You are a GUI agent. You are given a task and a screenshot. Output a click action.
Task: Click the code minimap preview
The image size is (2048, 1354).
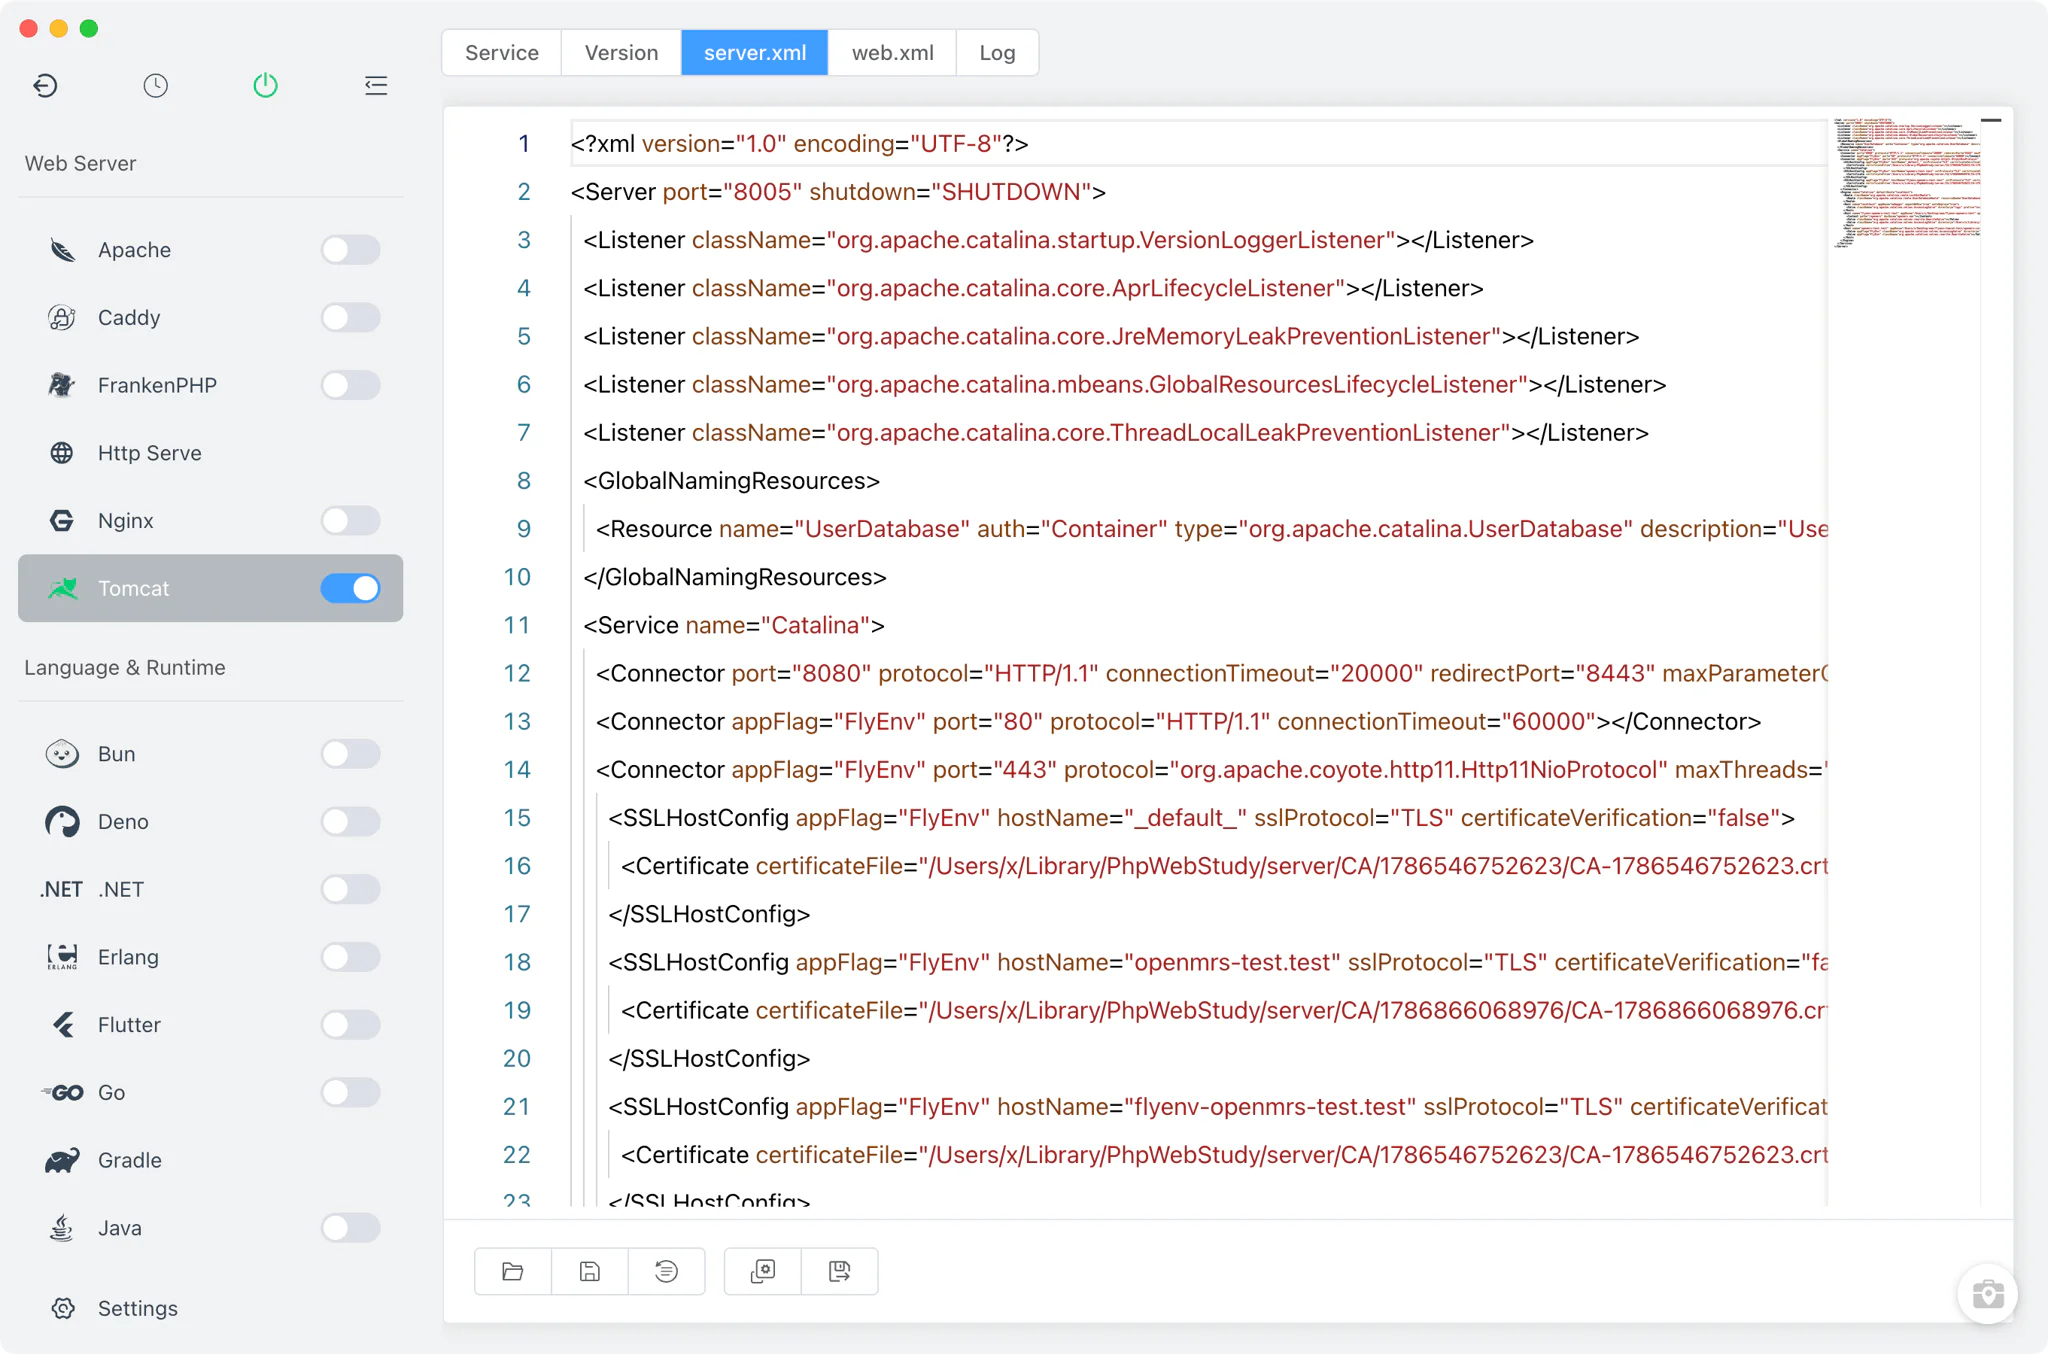click(x=1906, y=182)
